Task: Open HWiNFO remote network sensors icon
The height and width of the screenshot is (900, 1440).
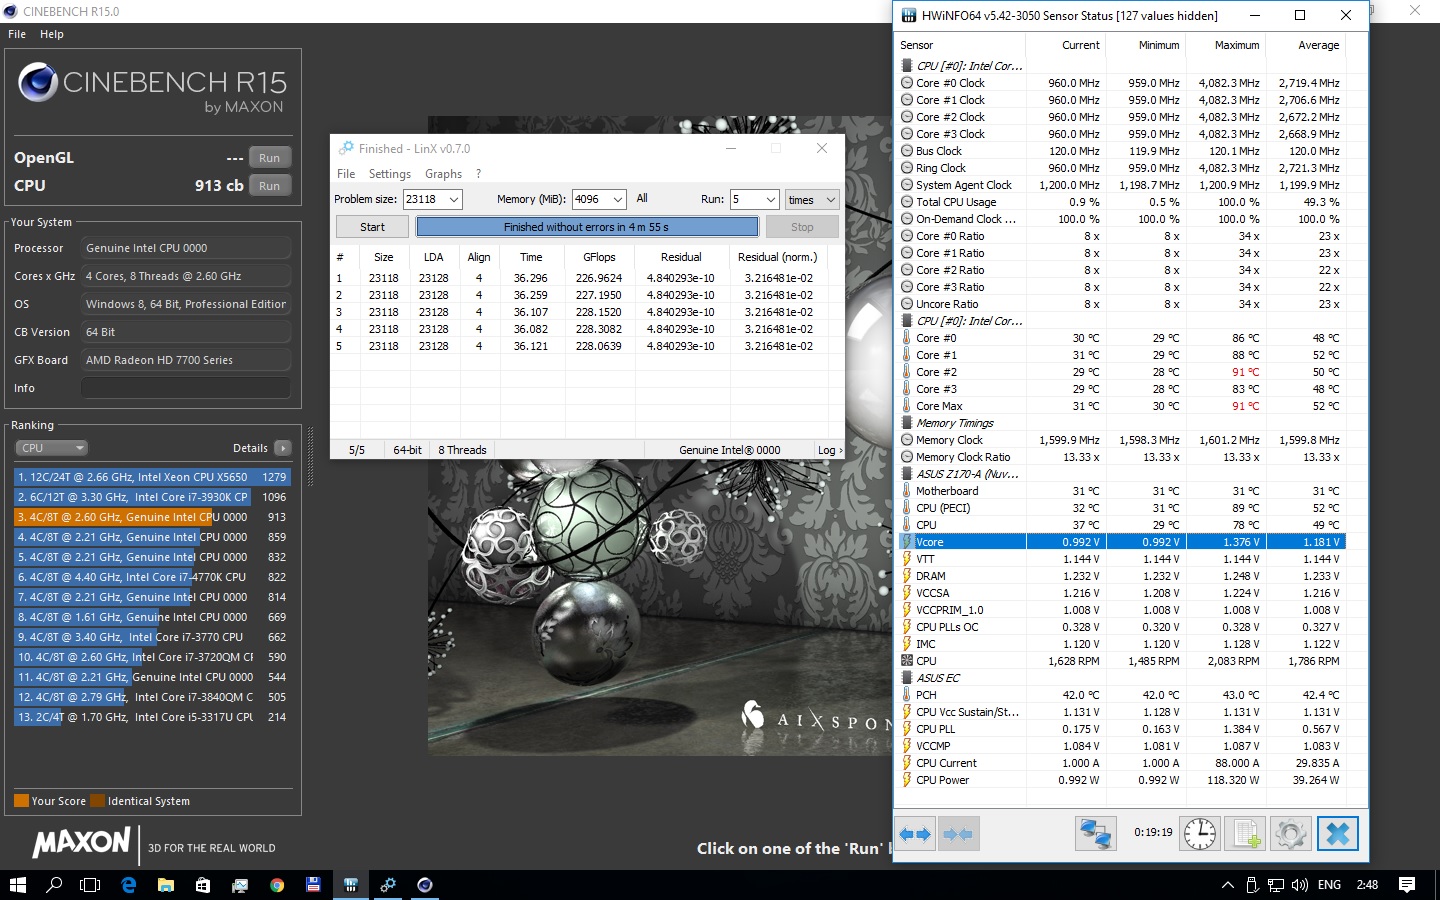Action: tap(1095, 834)
